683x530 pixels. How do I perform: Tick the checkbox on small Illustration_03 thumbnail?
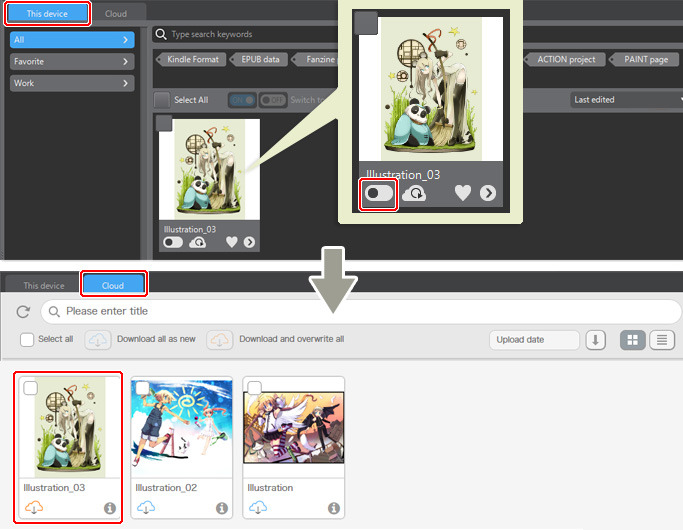(x=164, y=123)
